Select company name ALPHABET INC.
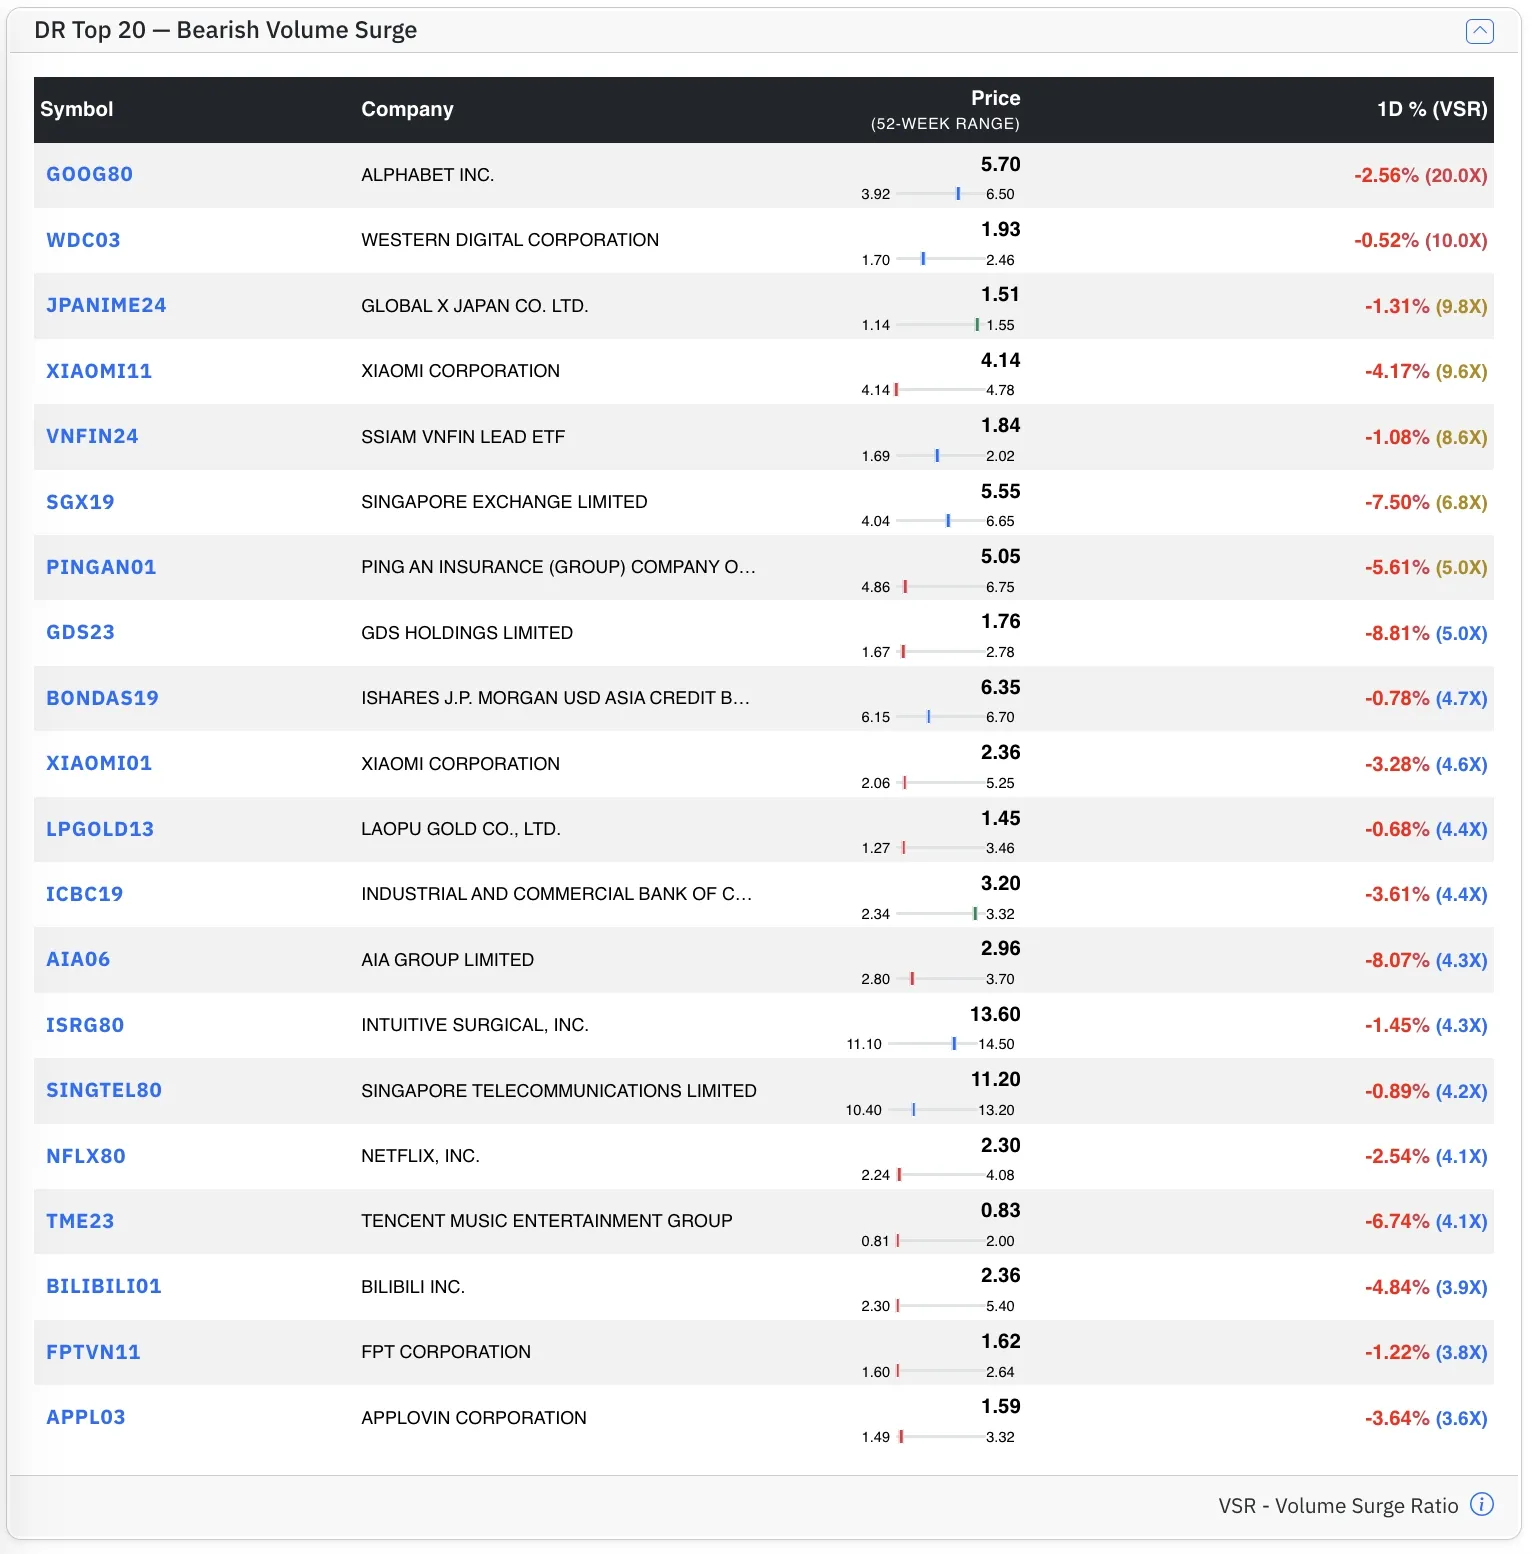1532x1554 pixels. (x=427, y=175)
